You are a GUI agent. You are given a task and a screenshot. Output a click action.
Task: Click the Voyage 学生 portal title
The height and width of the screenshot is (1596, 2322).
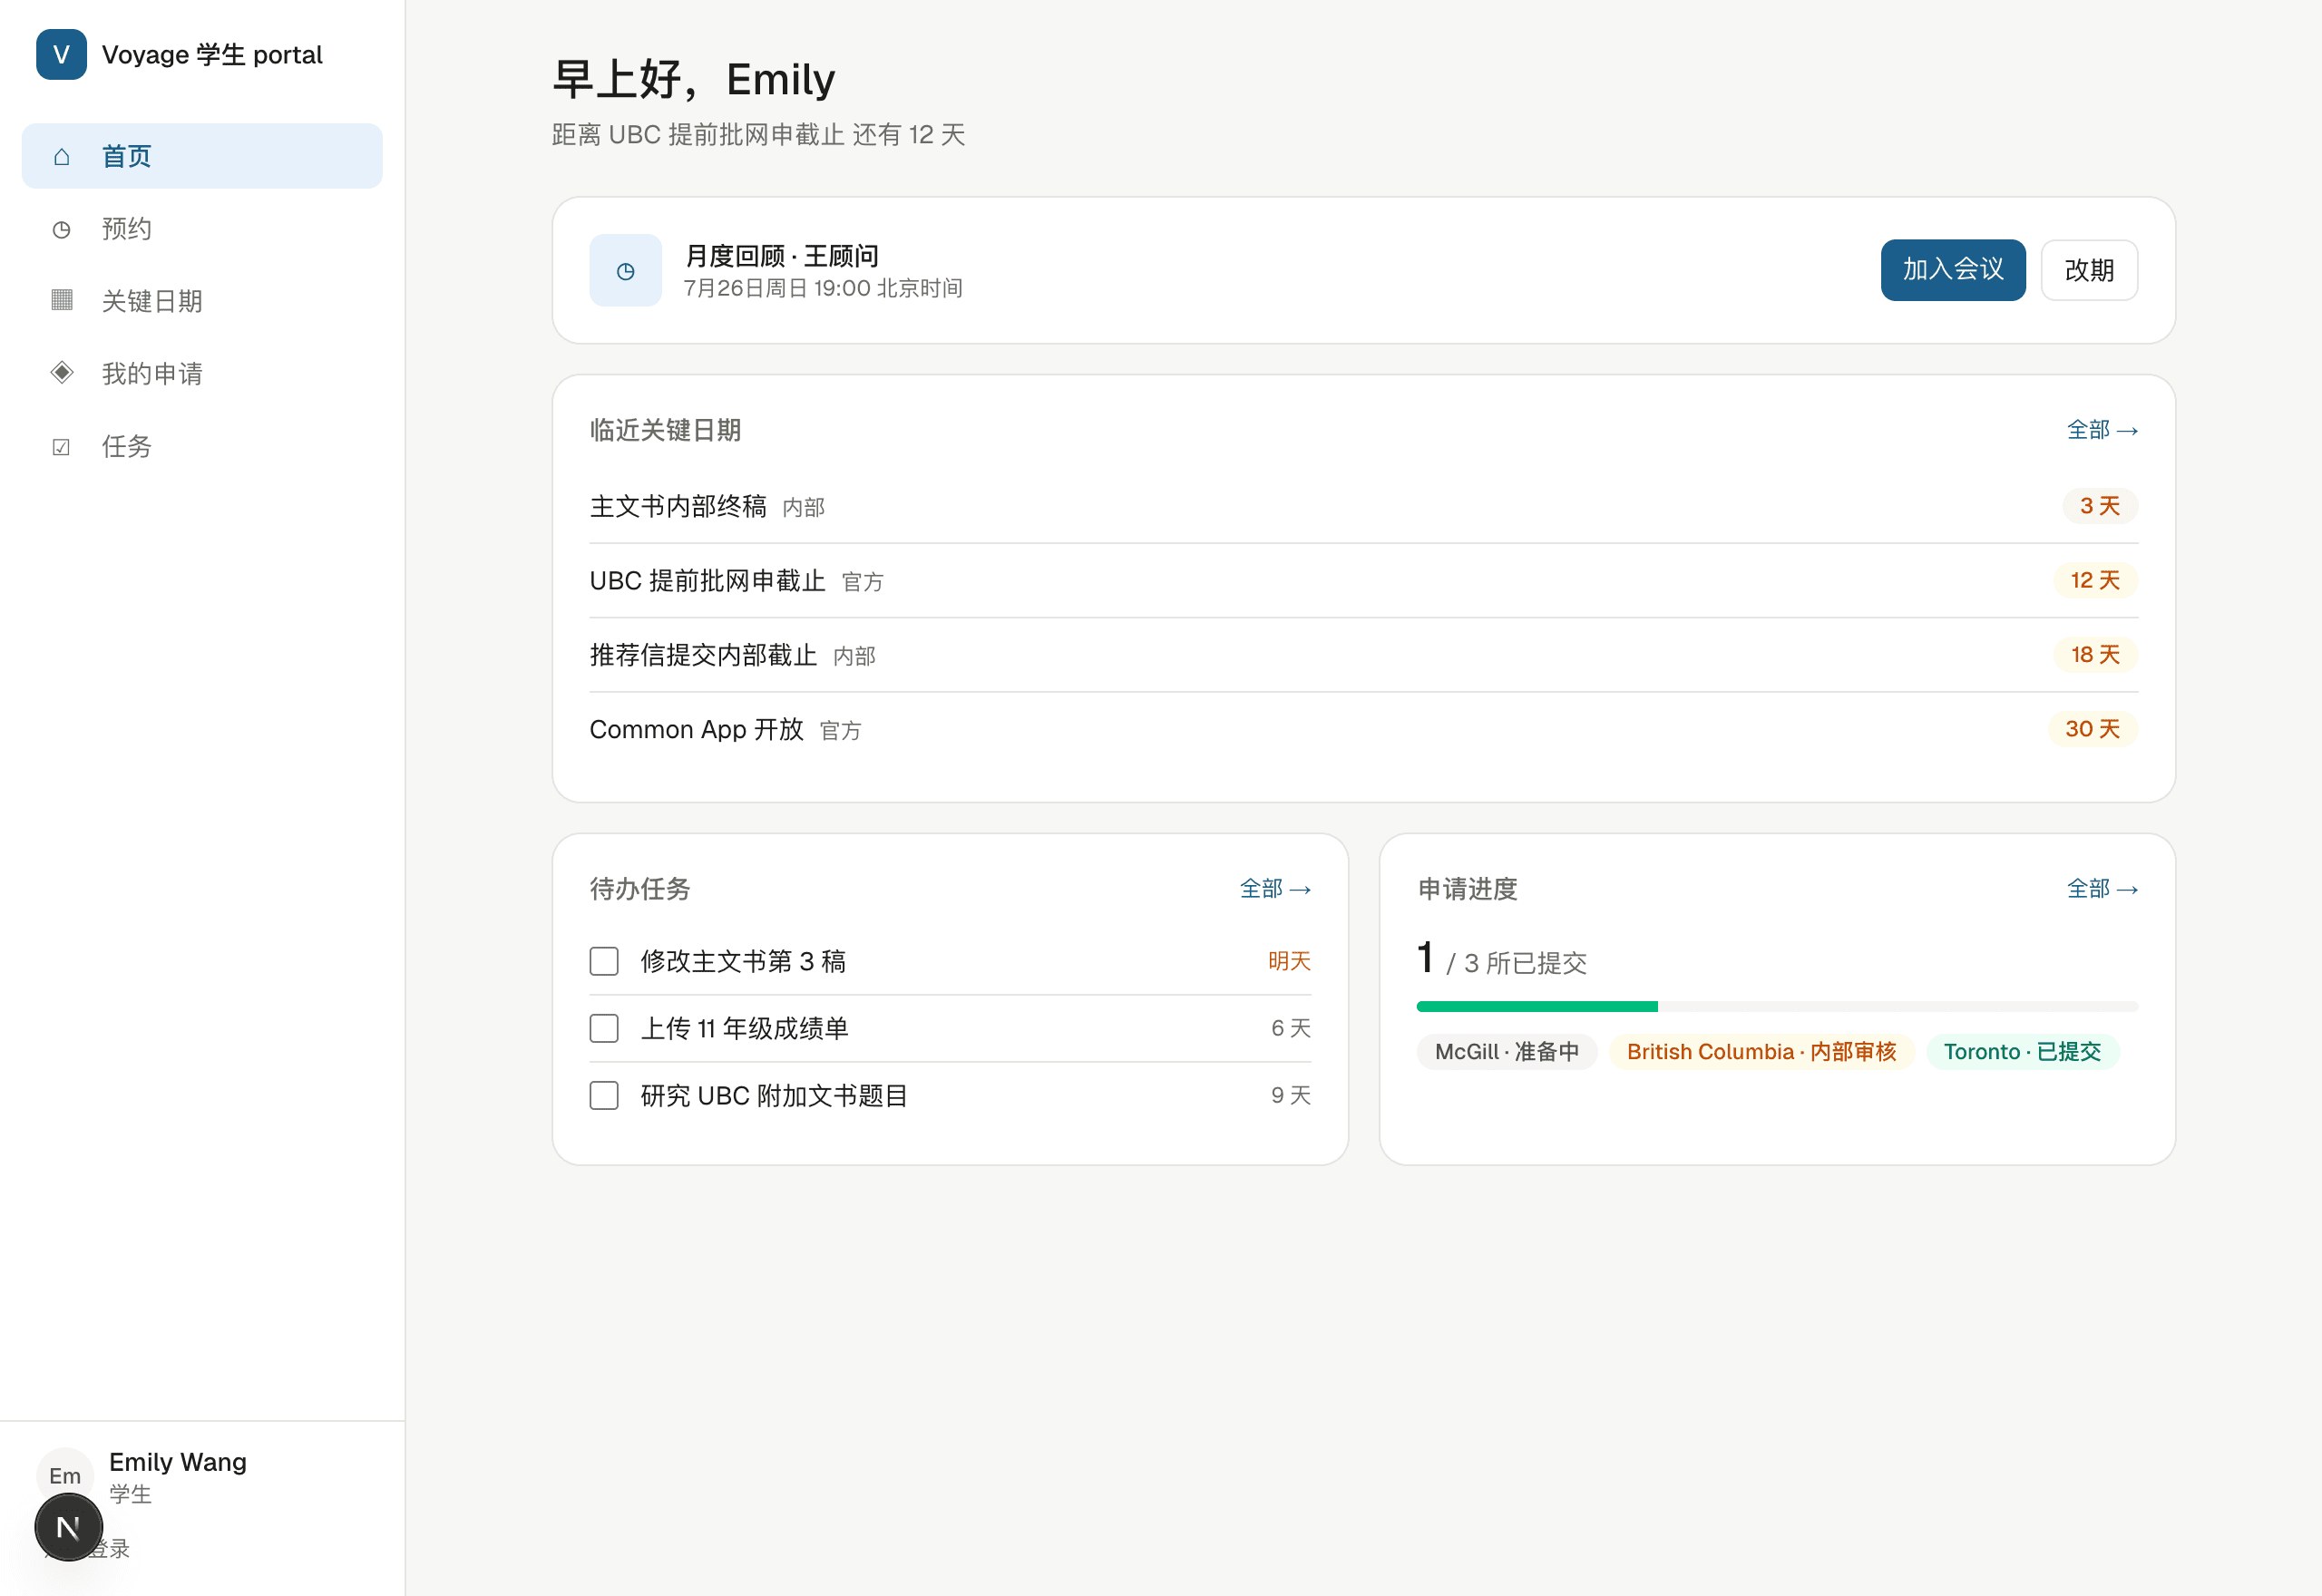click(x=212, y=54)
